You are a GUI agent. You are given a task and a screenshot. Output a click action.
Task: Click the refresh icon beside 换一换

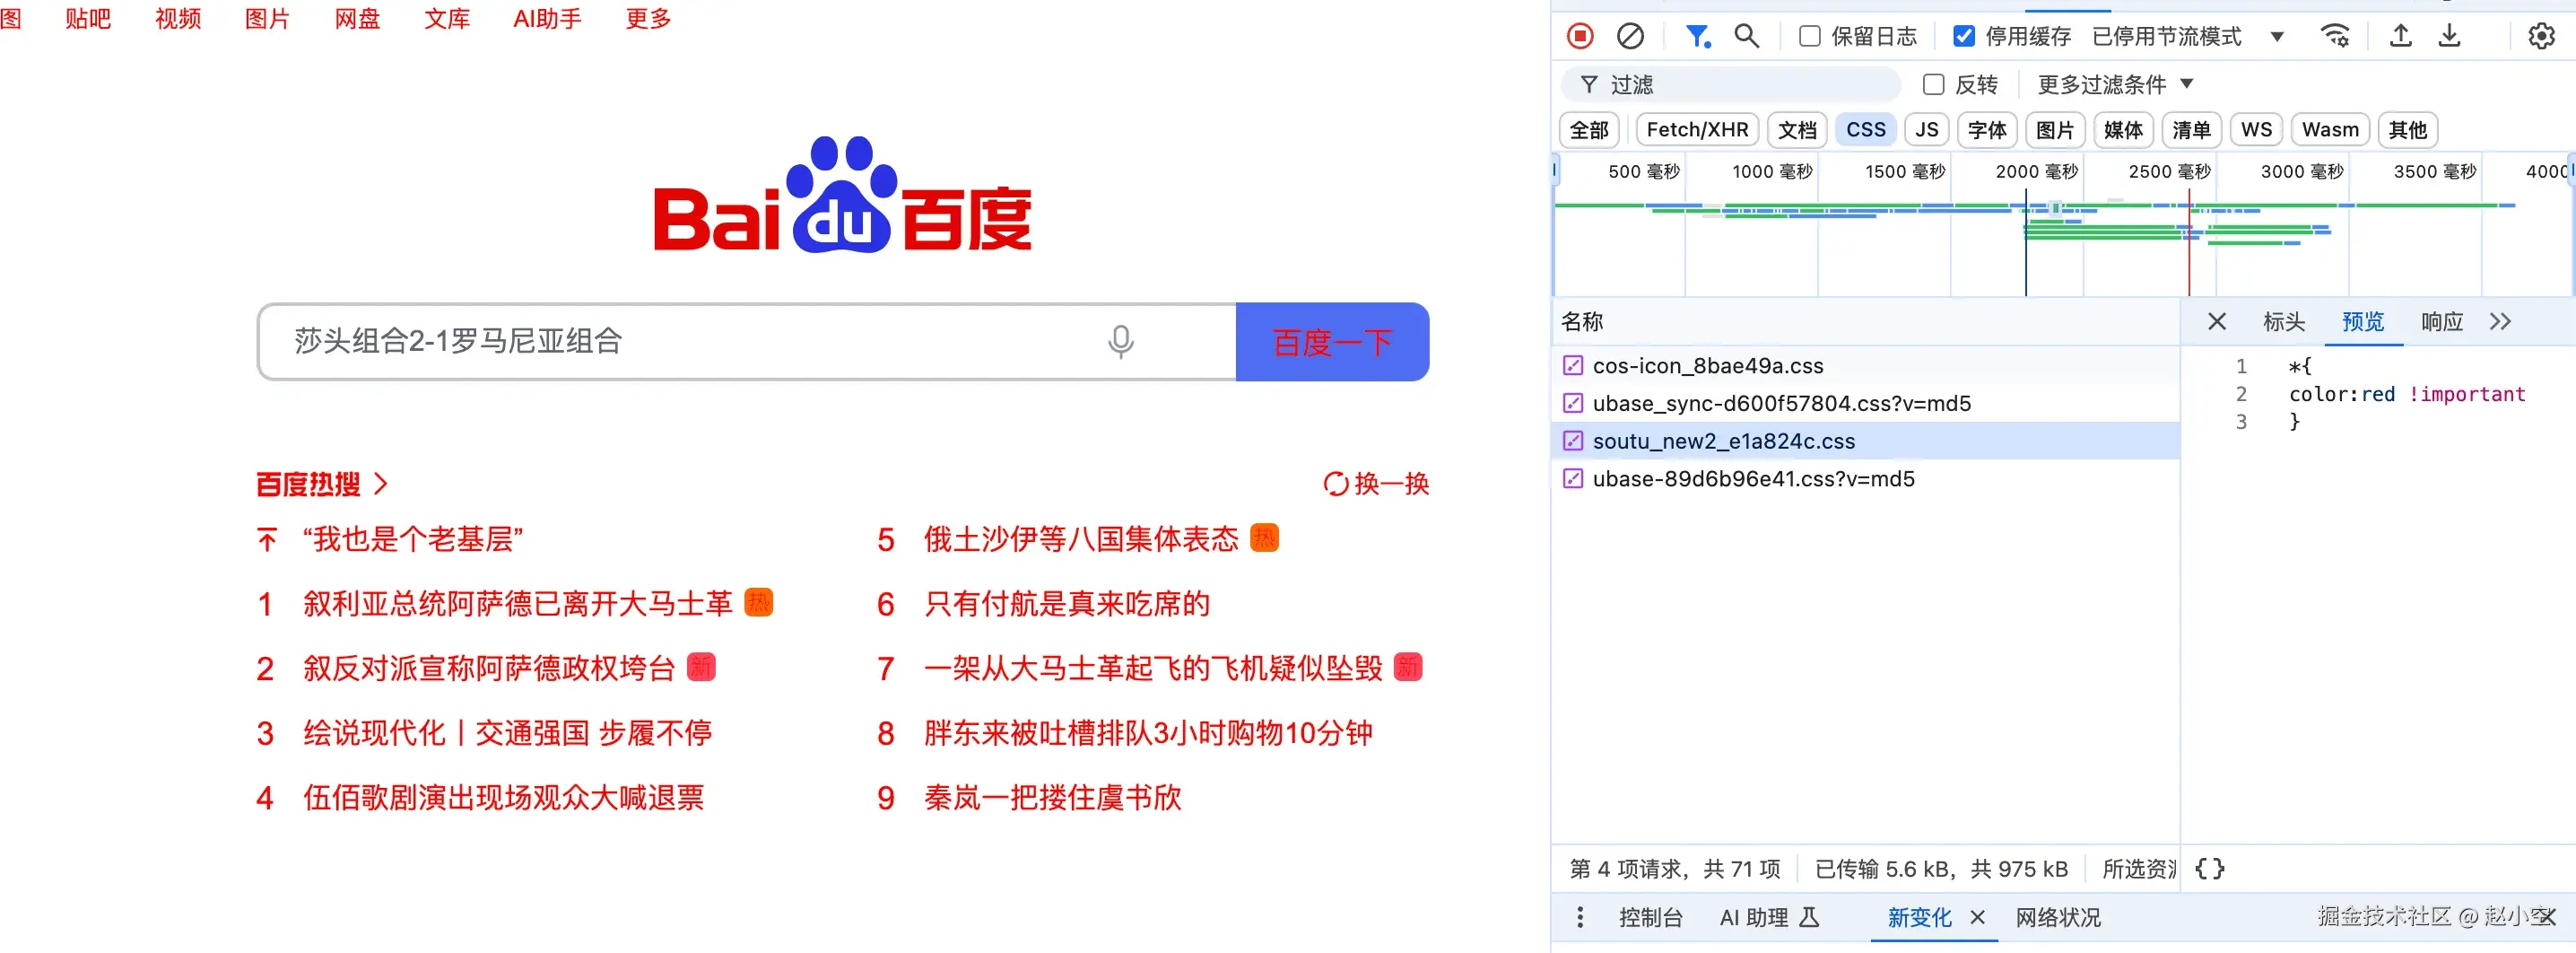coord(1335,484)
